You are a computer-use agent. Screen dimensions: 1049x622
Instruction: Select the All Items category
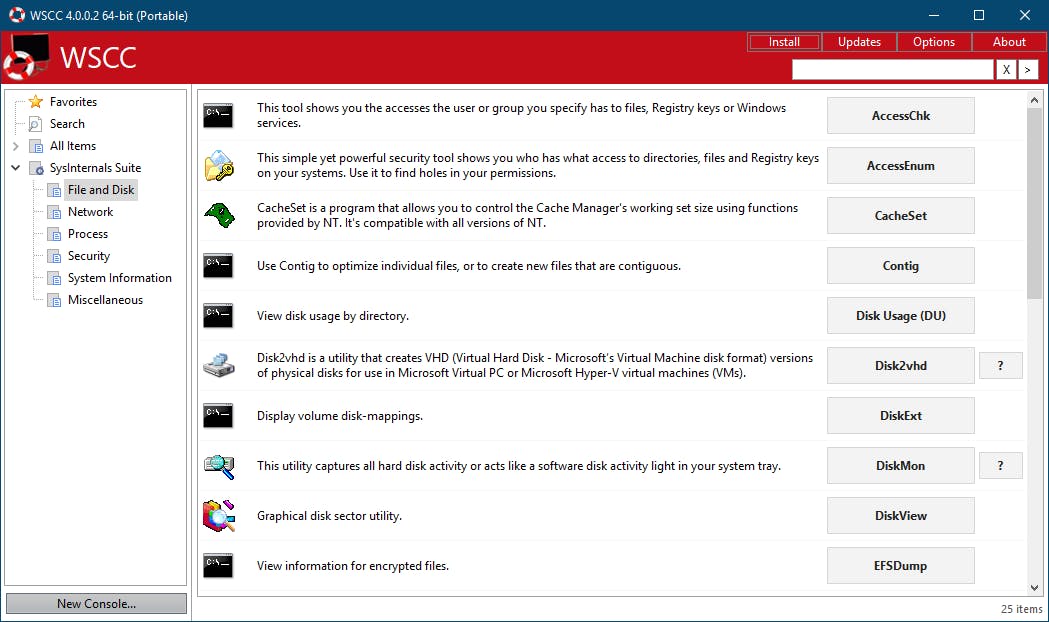pos(72,146)
